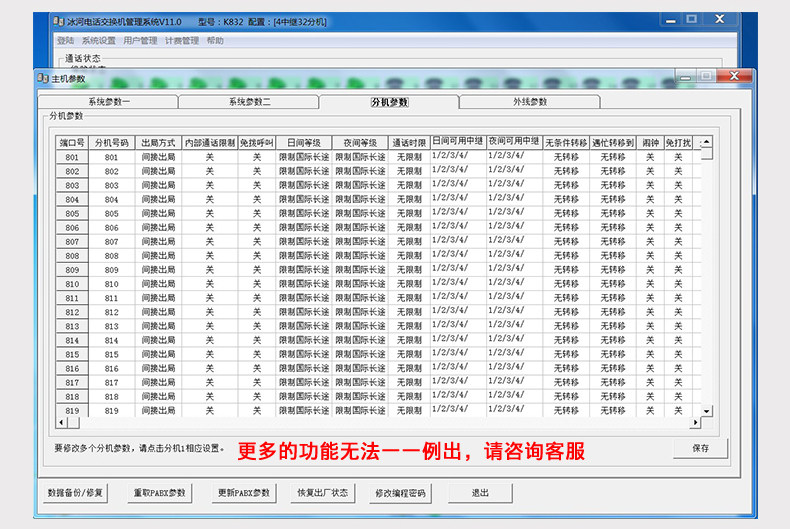The height and width of the screenshot is (529, 790).
Task: Close the main management system window
Action: click(719, 19)
